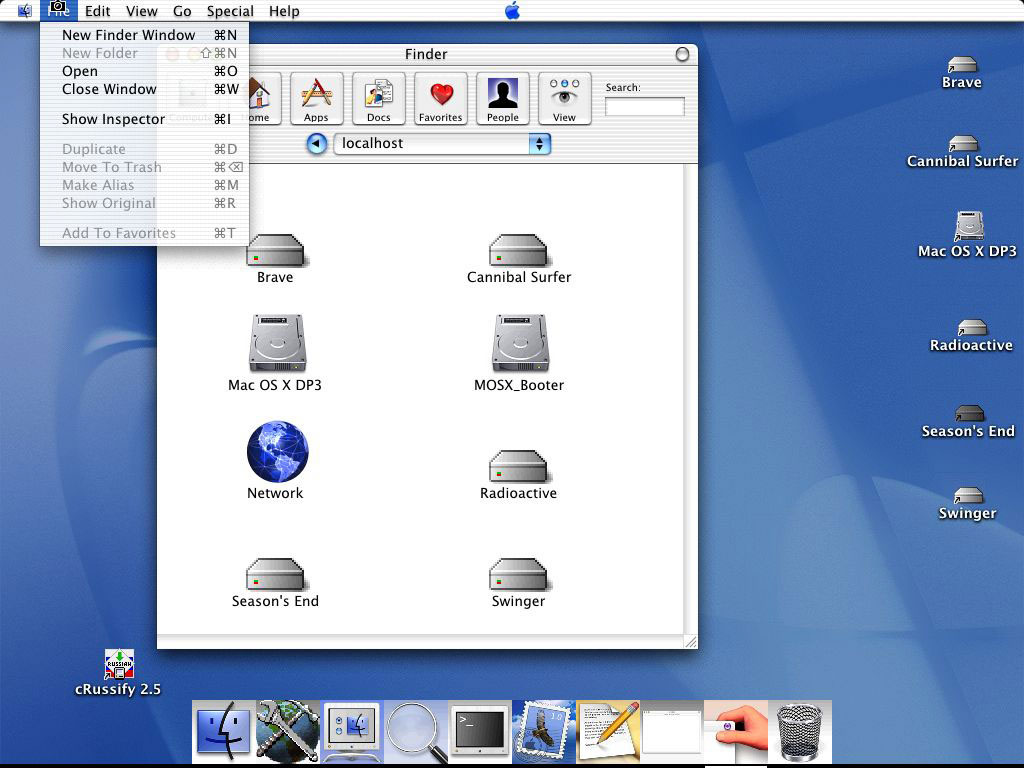This screenshot has width=1024, height=768.
Task: Open the Go menu
Action: (182, 11)
